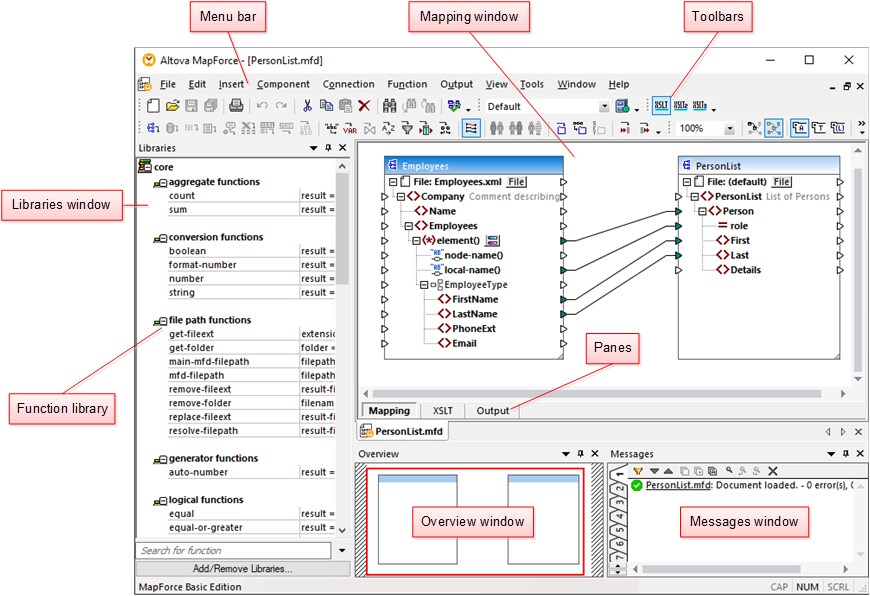Viewport: 870px width, 596px height.
Task: Collapse the EmployeeType node
Action: click(x=424, y=285)
